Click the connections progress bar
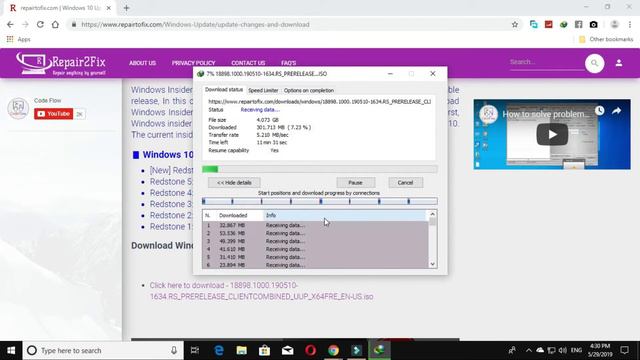Image resolution: width=640 pixels, height=360 pixels. [x=320, y=201]
